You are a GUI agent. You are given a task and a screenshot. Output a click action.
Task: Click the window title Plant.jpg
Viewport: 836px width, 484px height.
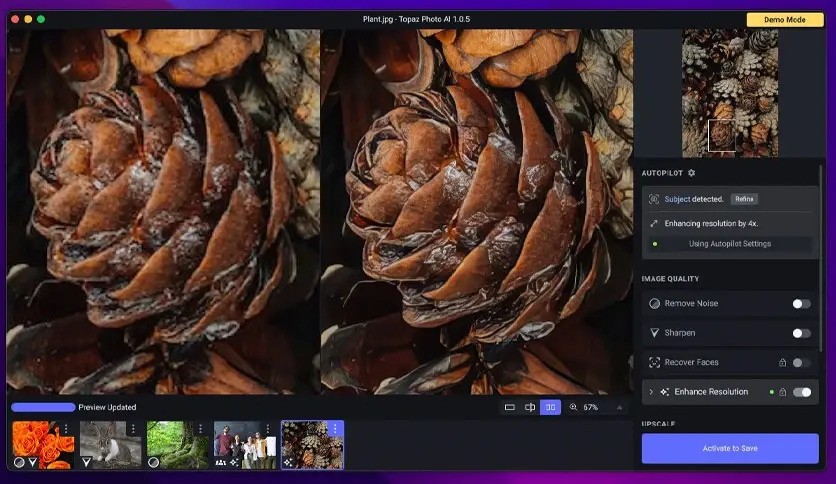click(416, 19)
